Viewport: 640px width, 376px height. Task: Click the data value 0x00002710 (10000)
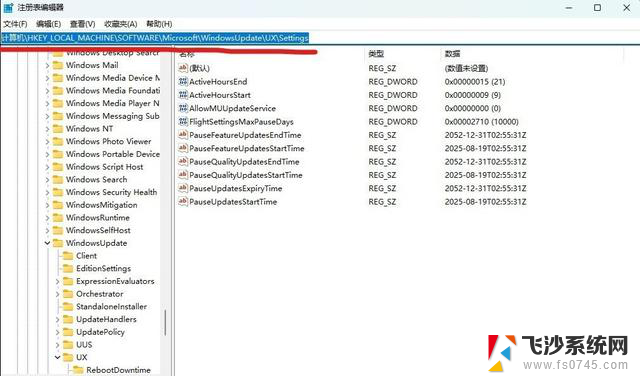tap(482, 122)
